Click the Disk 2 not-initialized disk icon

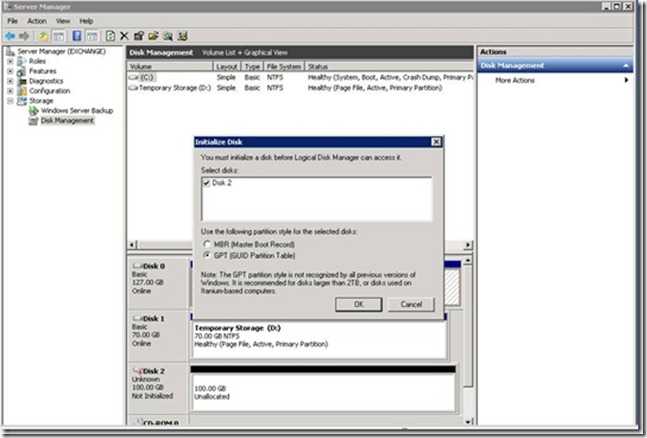pos(137,371)
